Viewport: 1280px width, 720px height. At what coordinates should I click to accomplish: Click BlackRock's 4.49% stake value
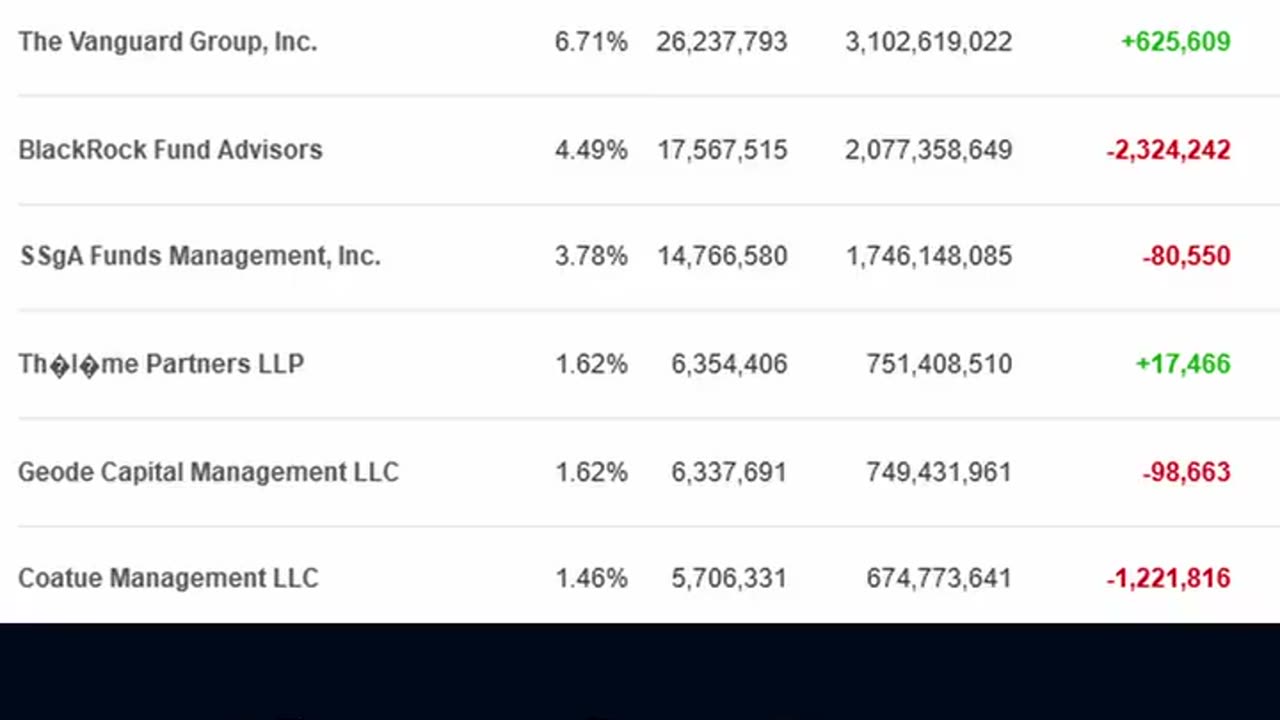click(x=591, y=150)
